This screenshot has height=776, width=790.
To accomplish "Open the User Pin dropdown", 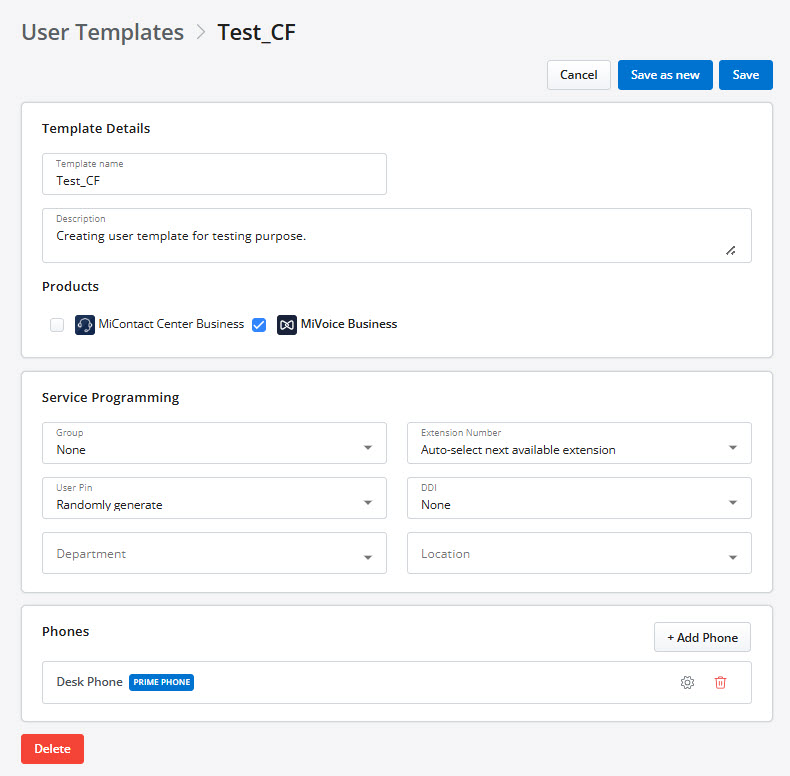I will pyautogui.click(x=214, y=498).
